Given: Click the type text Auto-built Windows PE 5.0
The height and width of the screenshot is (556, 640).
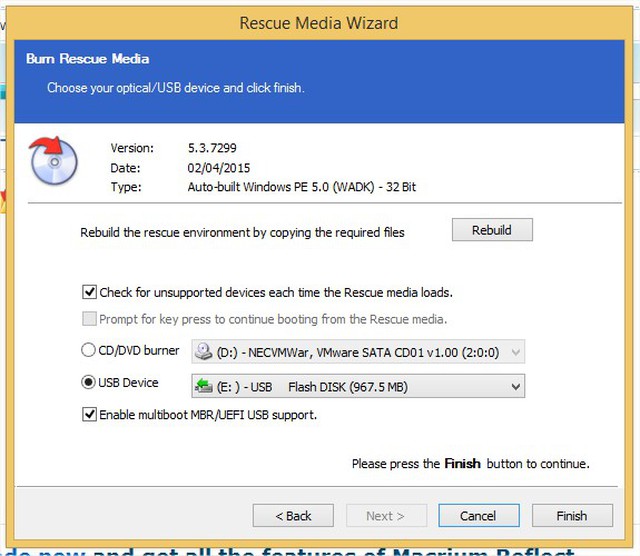Looking at the screenshot, I should pos(302,187).
